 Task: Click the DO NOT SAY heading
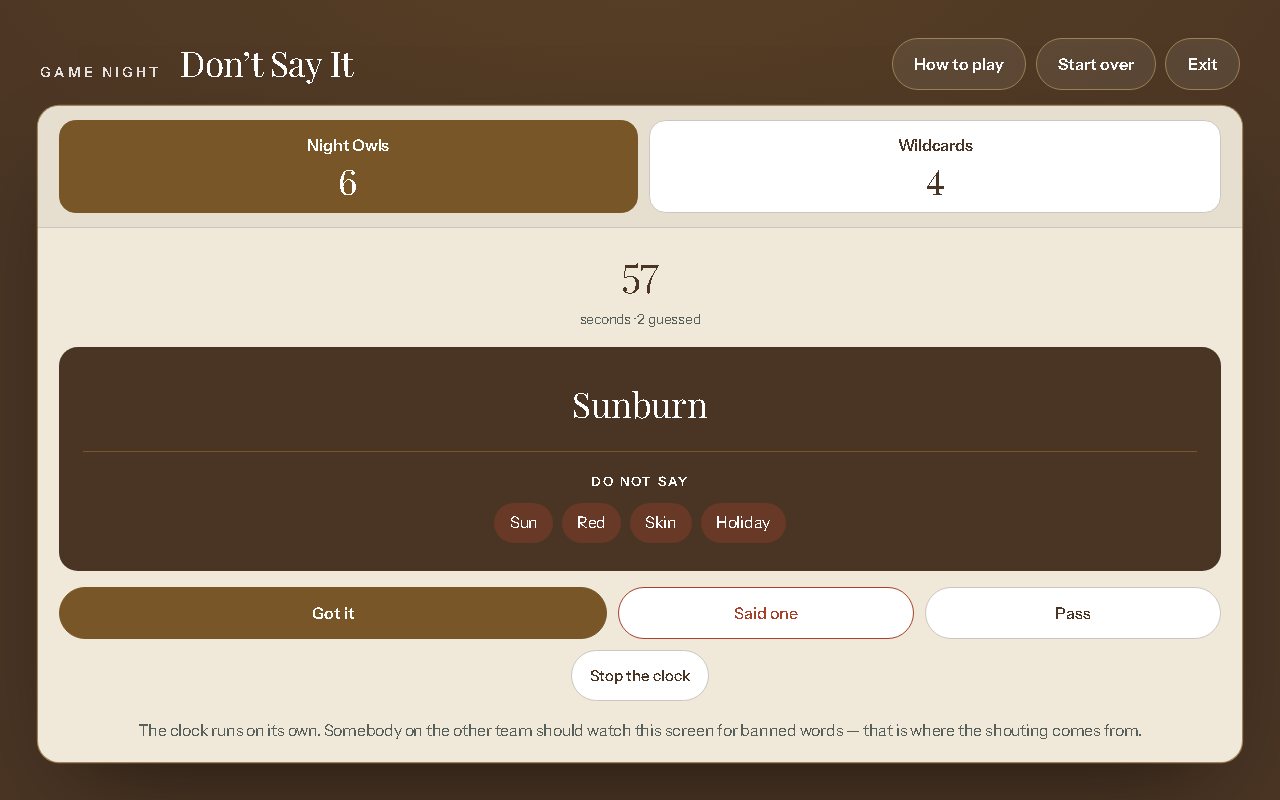[640, 481]
